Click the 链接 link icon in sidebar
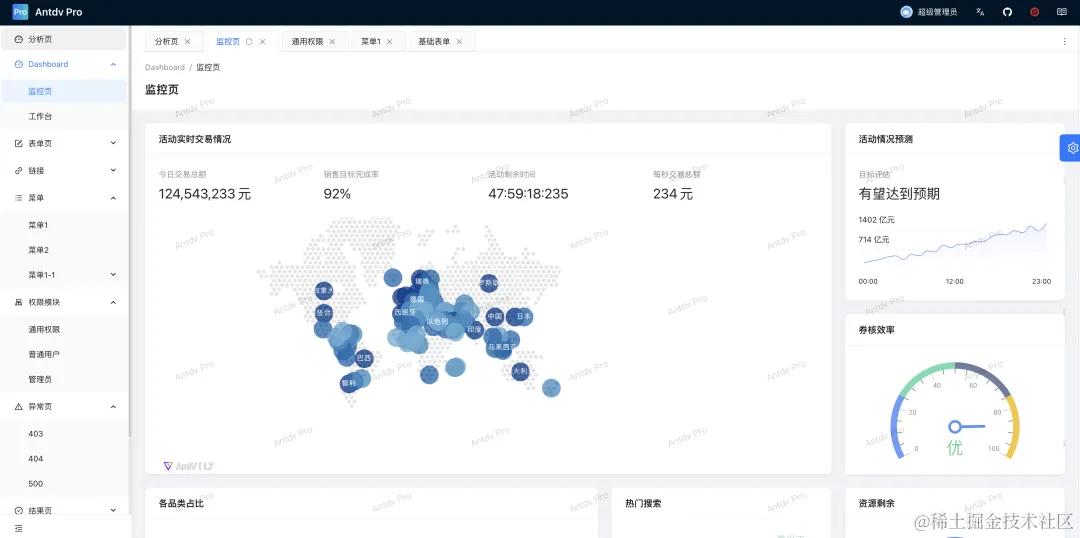 click(x=19, y=170)
